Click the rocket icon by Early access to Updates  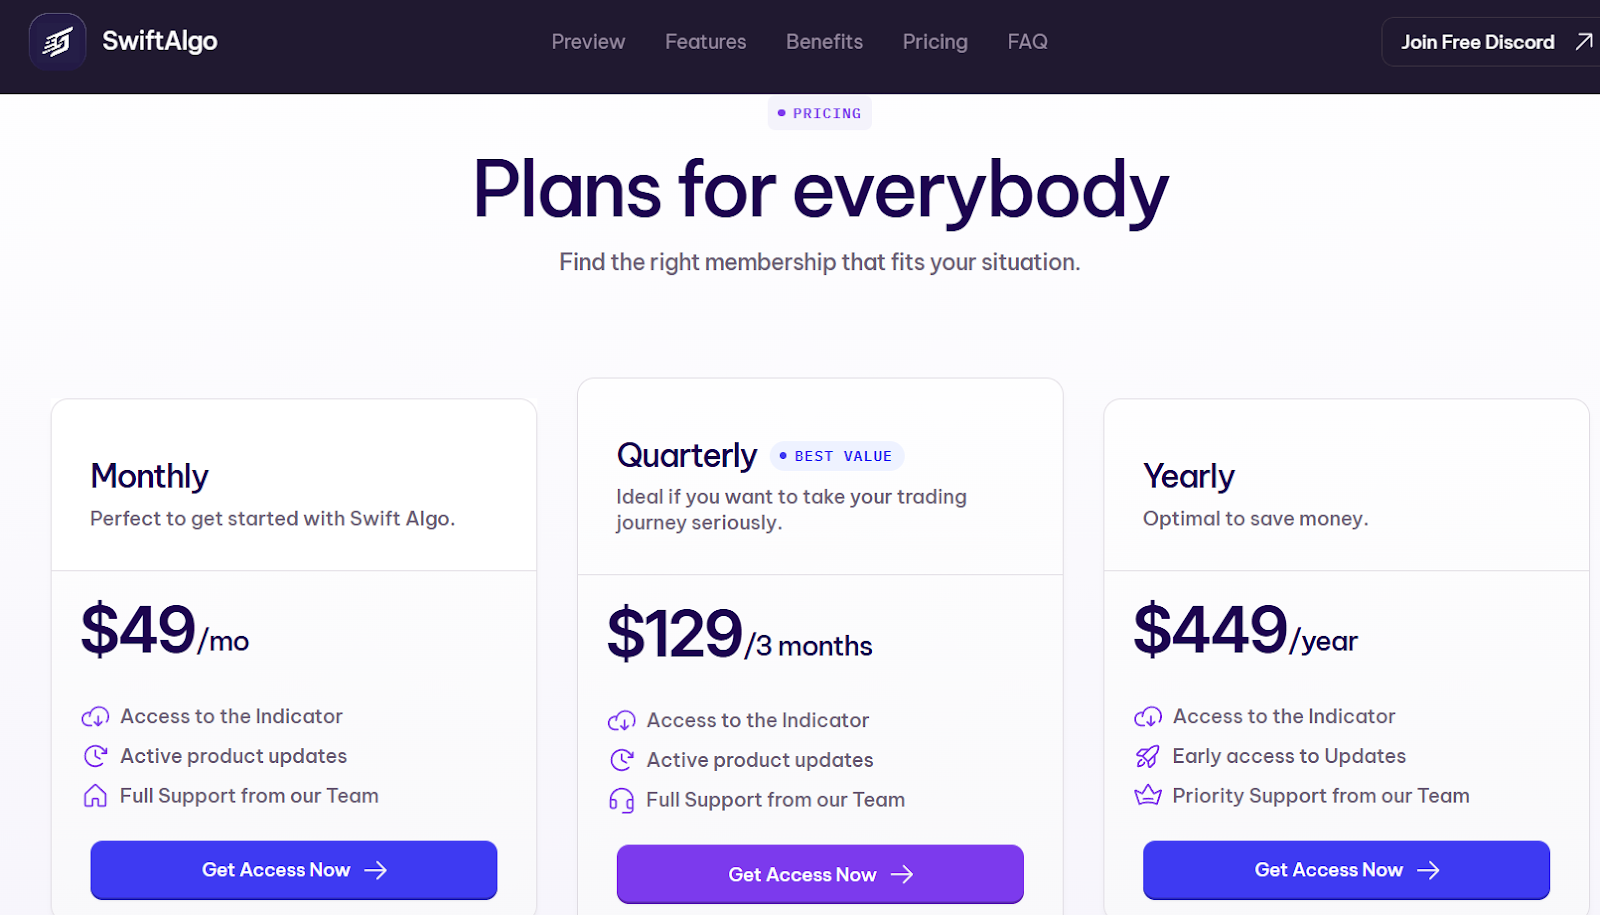pyautogui.click(x=1148, y=756)
